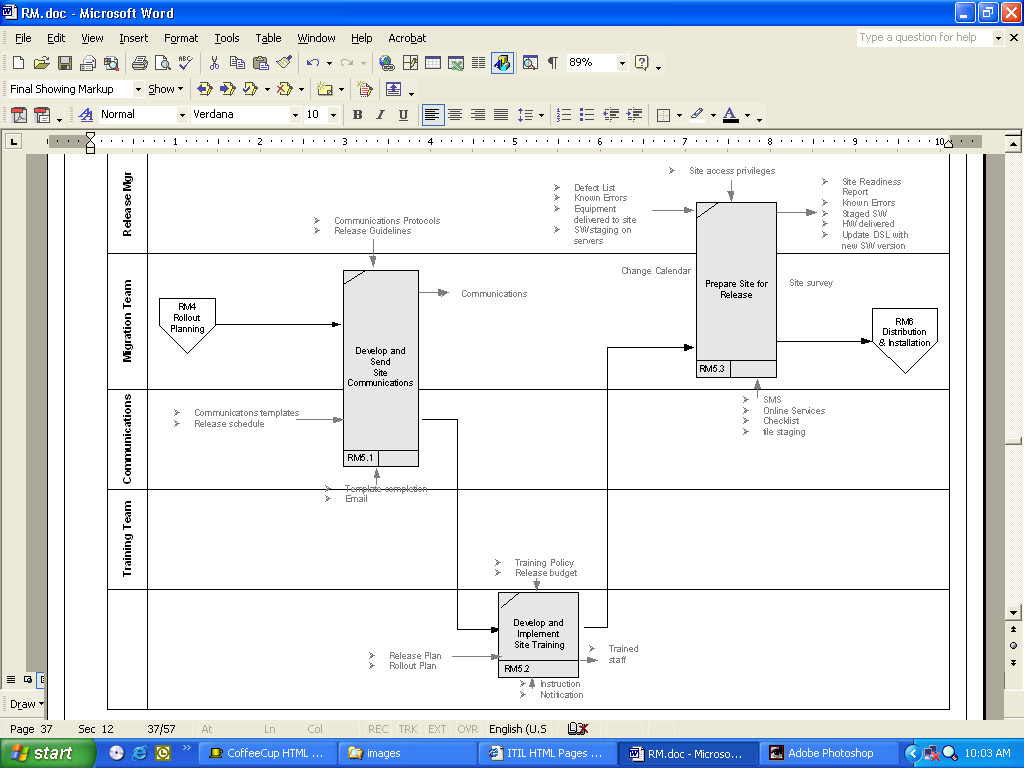The height and width of the screenshot is (768, 1024).
Task: Open the 89% zoom dropdown
Action: 622,63
